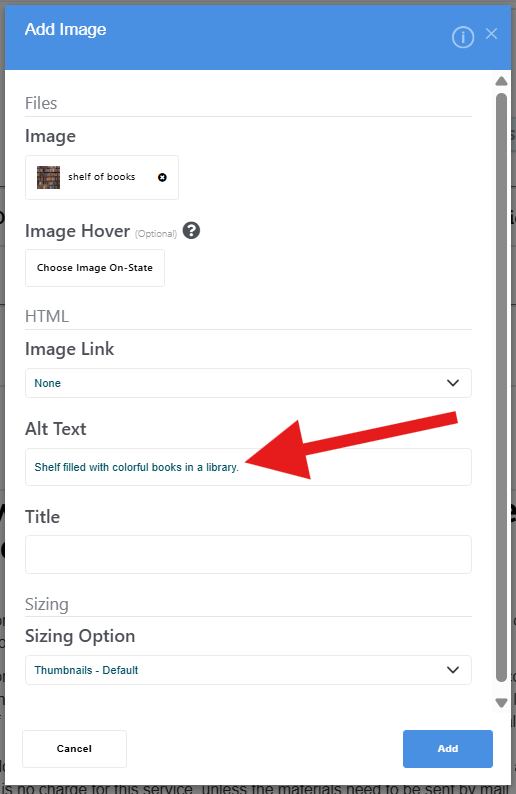Image resolution: width=516 pixels, height=794 pixels.
Task: Click the Files section heading
Action: (41, 103)
